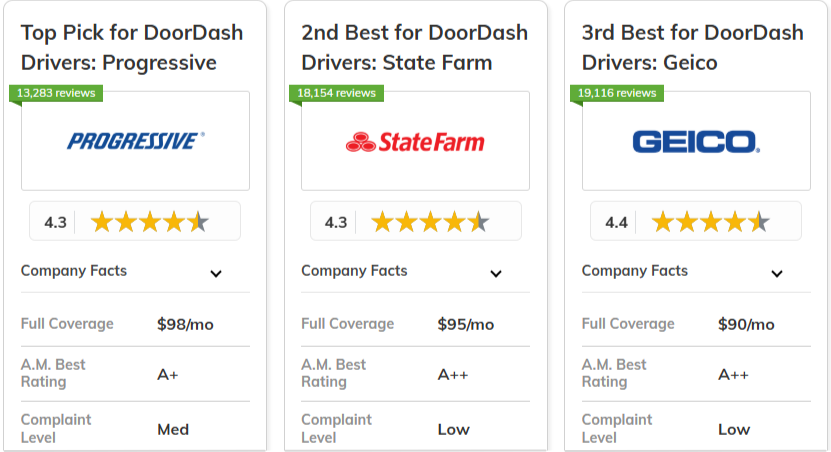Viewport: 831px width, 452px height.
Task: Expand Progressive Company Facts chevron
Action: tap(216, 273)
